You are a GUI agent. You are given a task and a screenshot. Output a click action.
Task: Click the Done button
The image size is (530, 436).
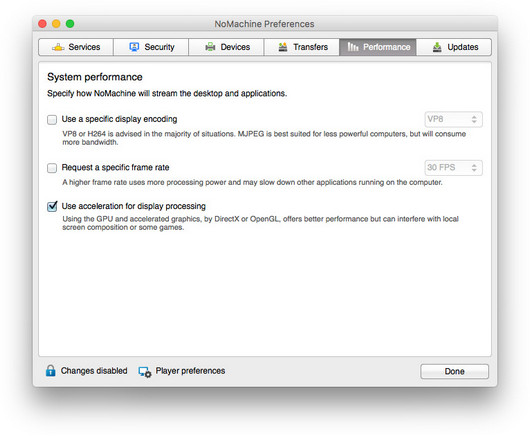point(454,371)
